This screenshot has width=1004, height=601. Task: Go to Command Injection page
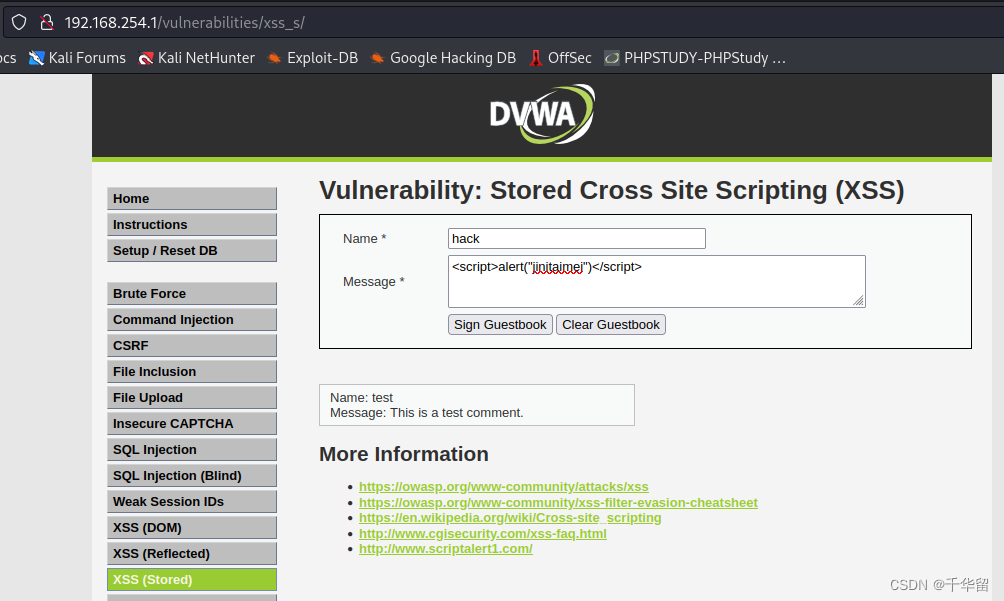pos(192,319)
